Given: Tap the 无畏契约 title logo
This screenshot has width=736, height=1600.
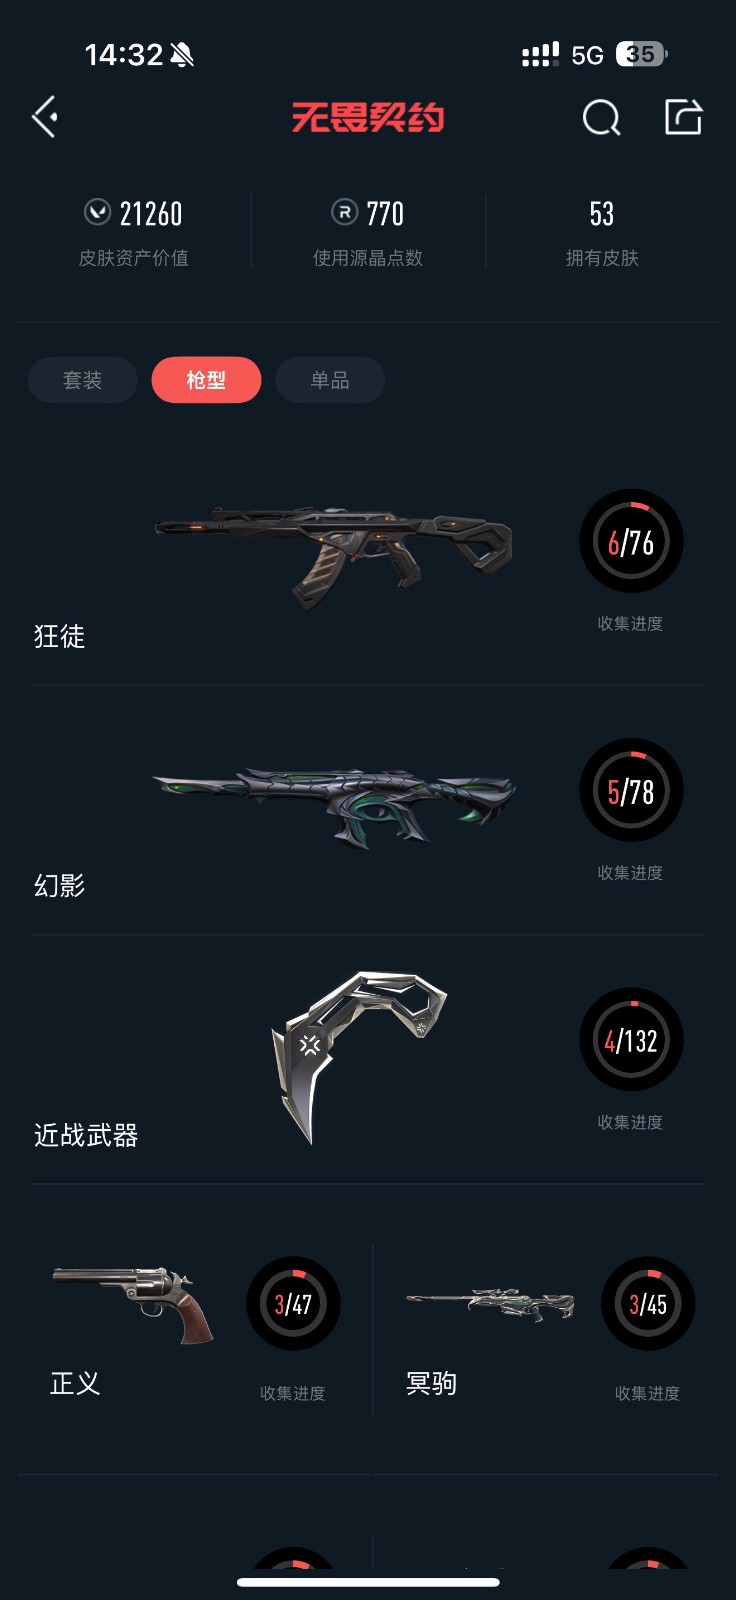Looking at the screenshot, I should point(368,118).
